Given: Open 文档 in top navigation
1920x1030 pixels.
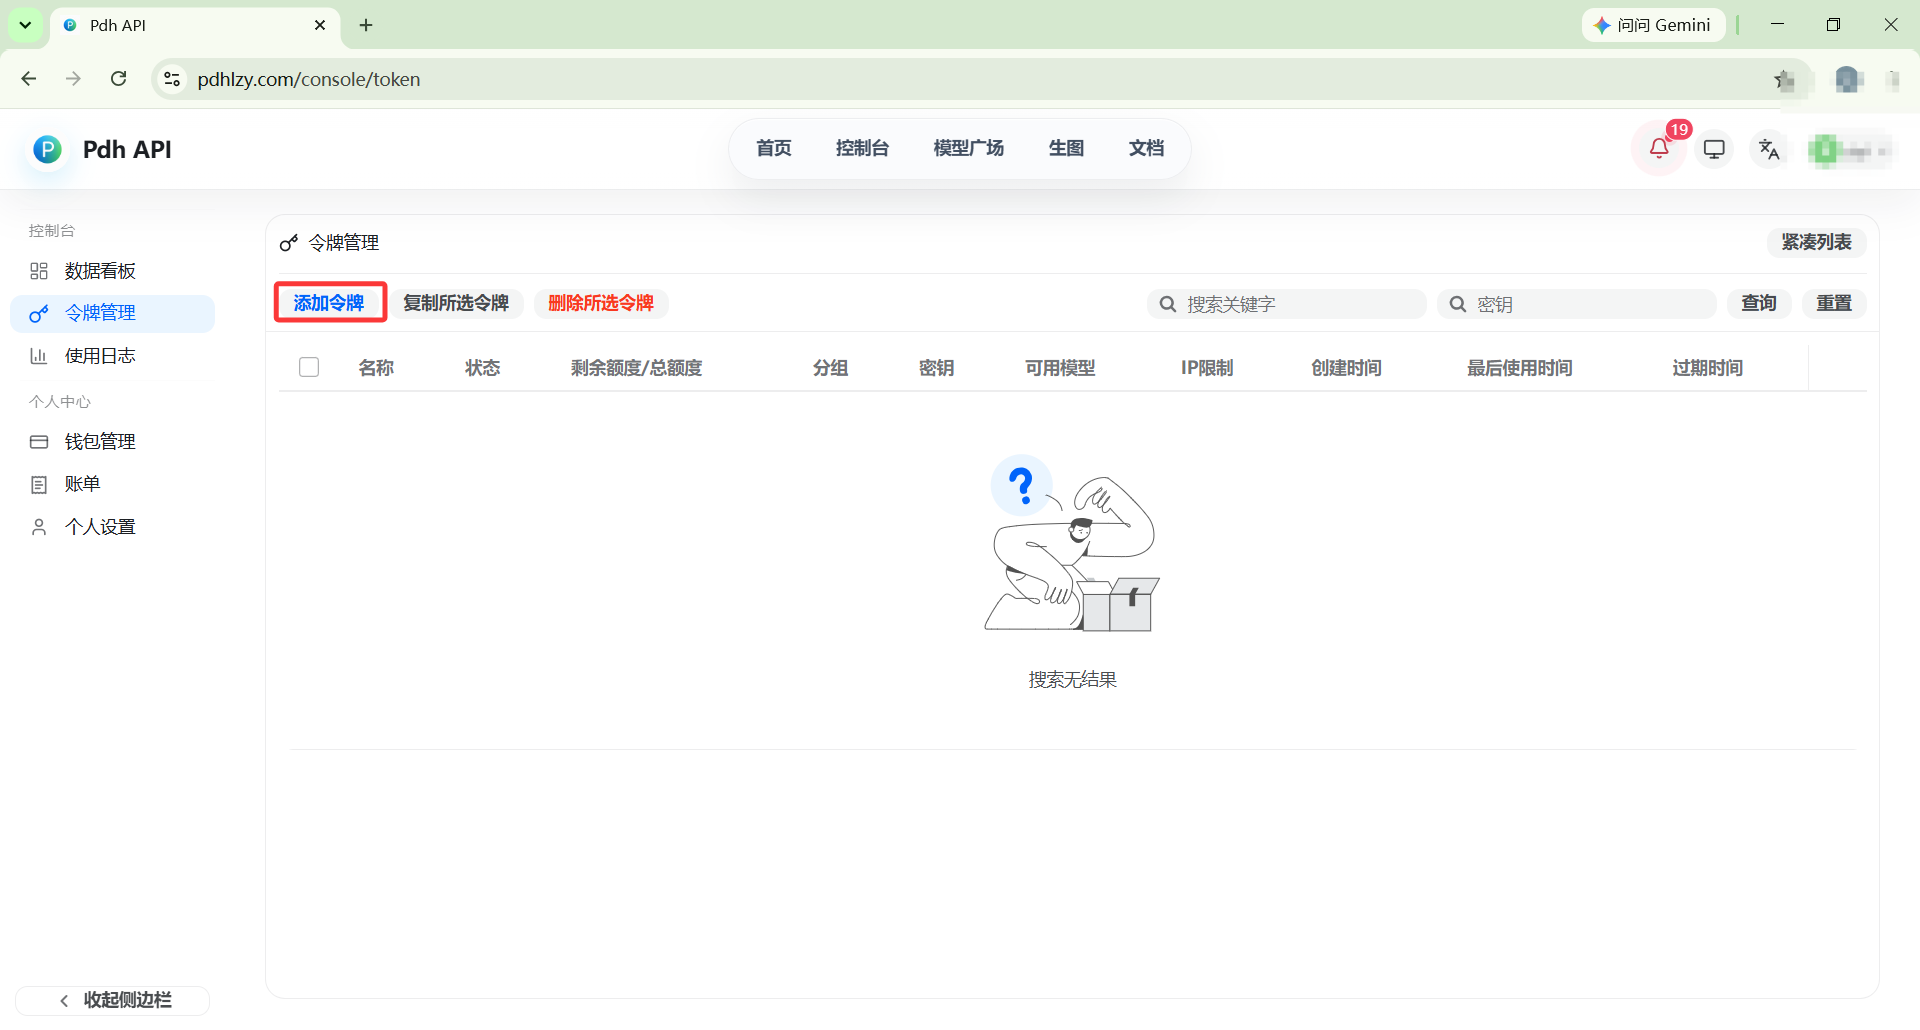Looking at the screenshot, I should click(1146, 148).
